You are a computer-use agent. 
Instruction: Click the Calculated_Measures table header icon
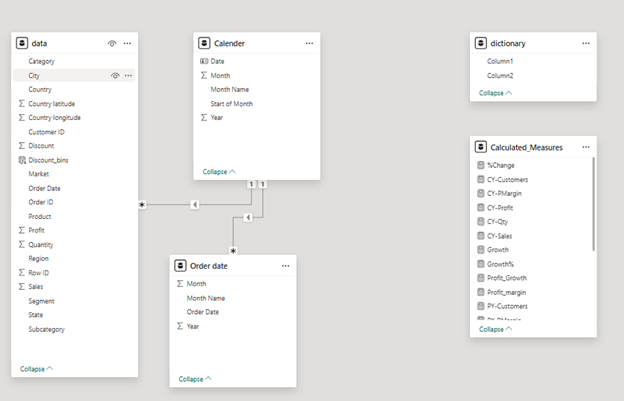tap(481, 147)
